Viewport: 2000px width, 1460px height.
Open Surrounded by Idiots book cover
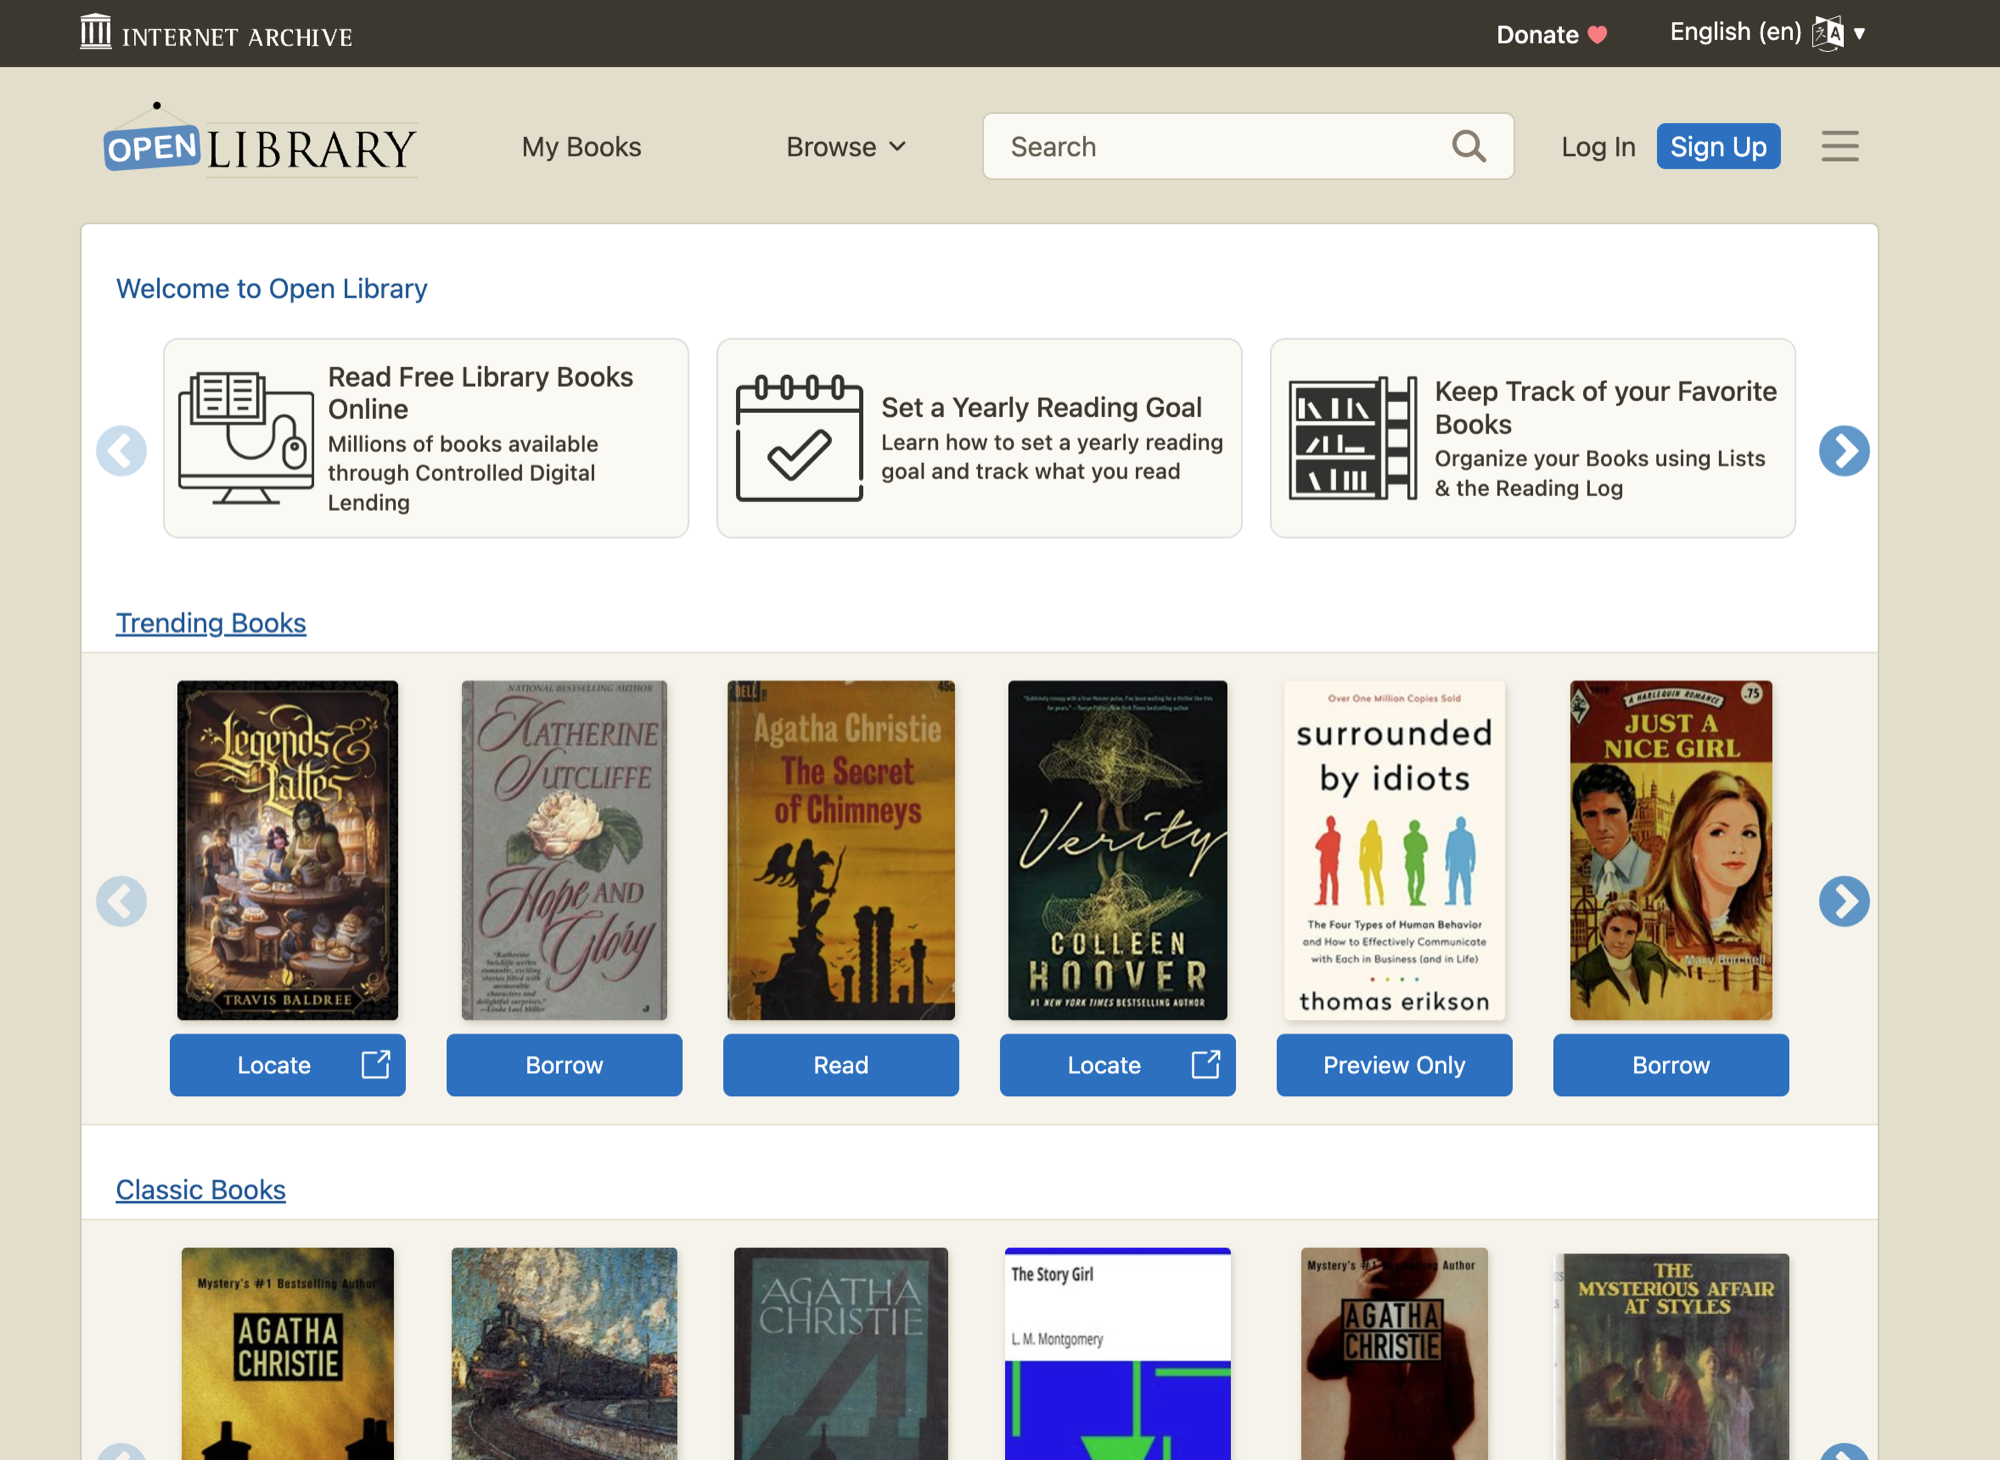[1394, 850]
